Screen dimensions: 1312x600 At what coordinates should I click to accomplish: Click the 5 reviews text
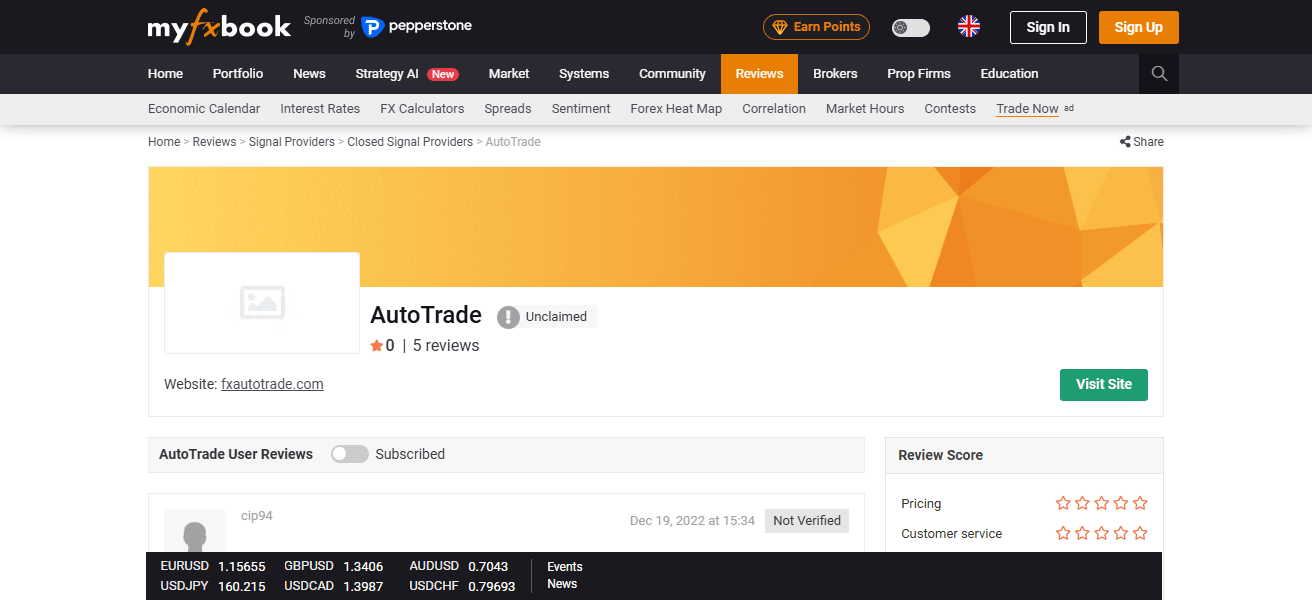click(x=446, y=346)
